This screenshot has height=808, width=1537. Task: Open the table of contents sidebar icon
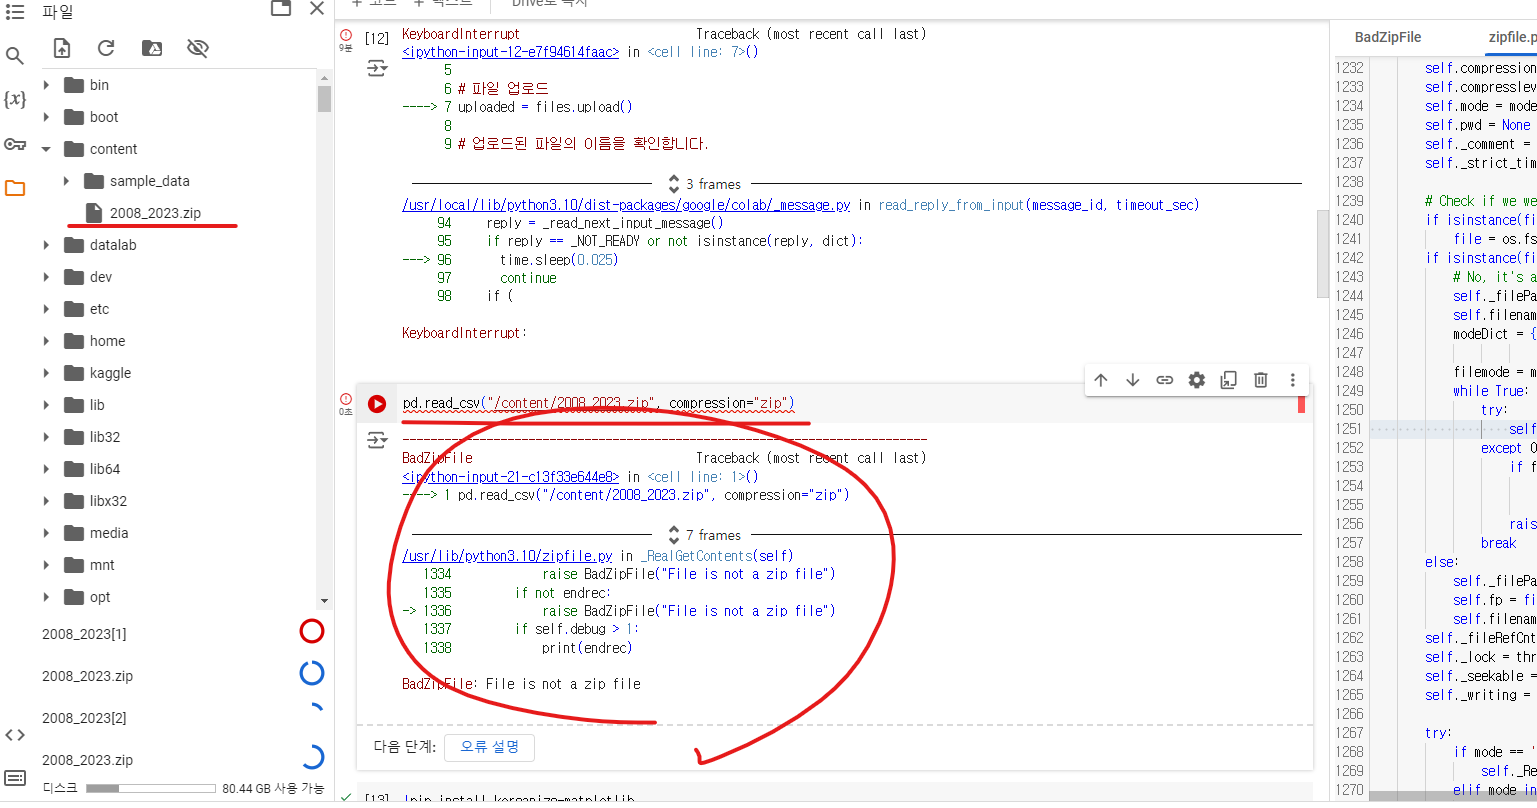click(x=15, y=12)
